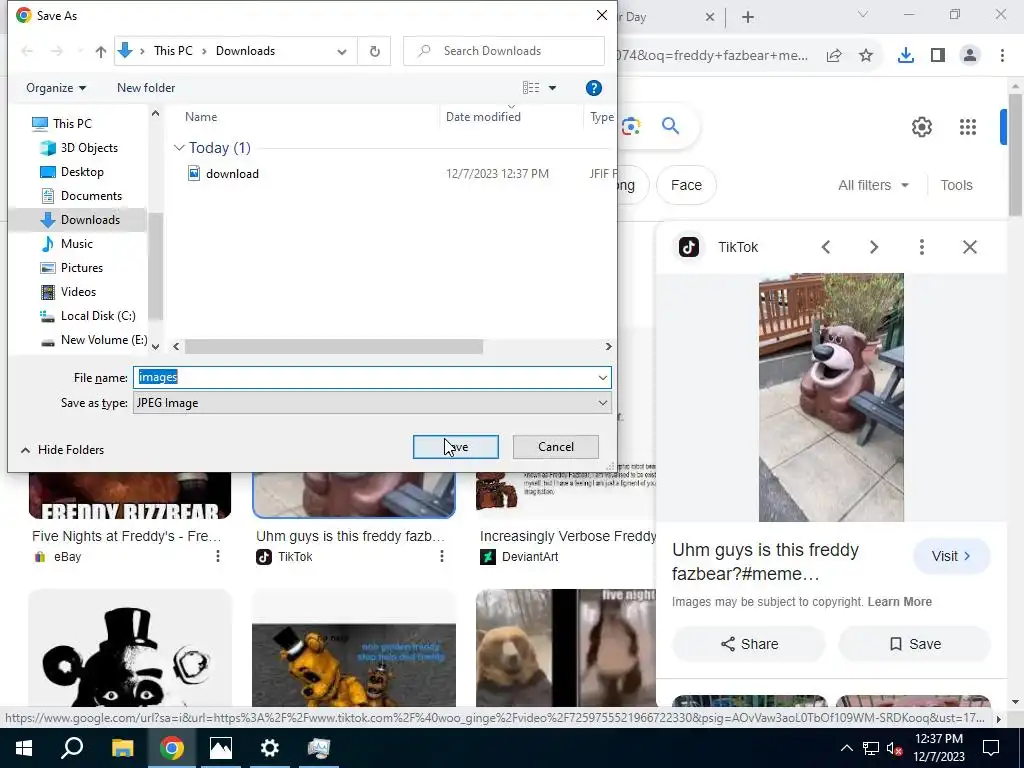This screenshot has height=768, width=1024.
Task: Open Google quick settings gear
Action: [921, 127]
